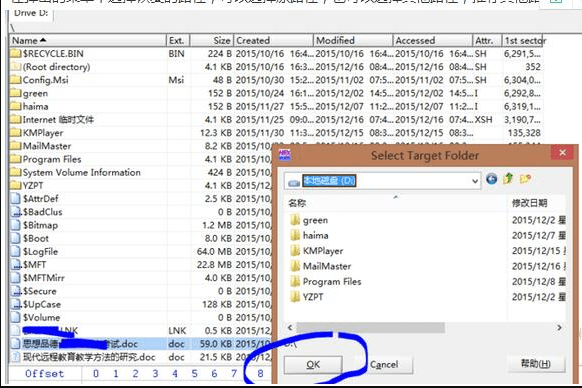Open help with the 帮助(H) button

tap(536, 363)
